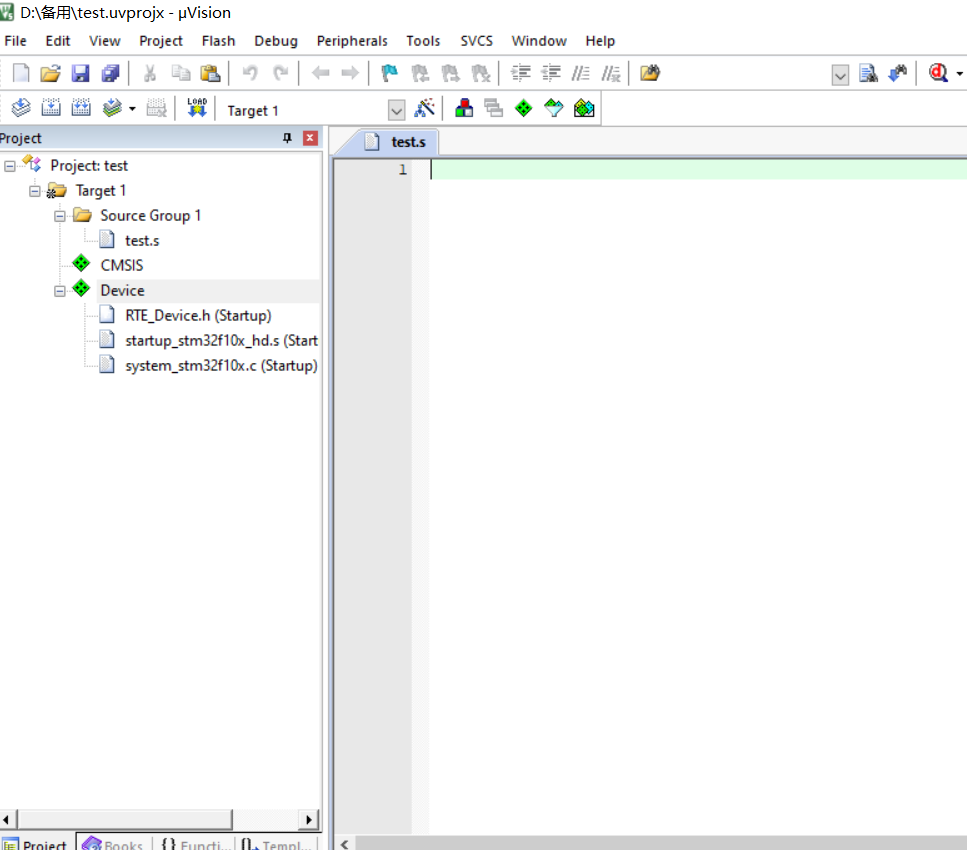Select system_stm32f10x.c (Startup) file
This screenshot has height=850, width=967.
click(x=221, y=366)
